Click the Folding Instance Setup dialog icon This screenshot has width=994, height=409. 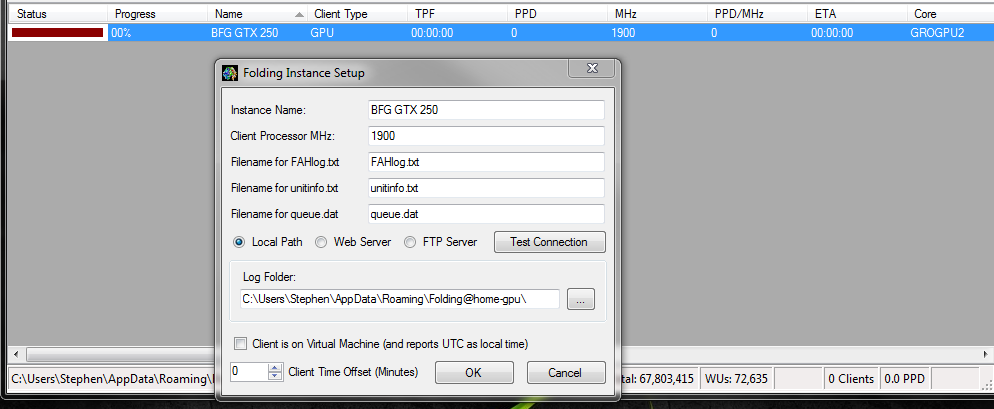tap(229, 73)
